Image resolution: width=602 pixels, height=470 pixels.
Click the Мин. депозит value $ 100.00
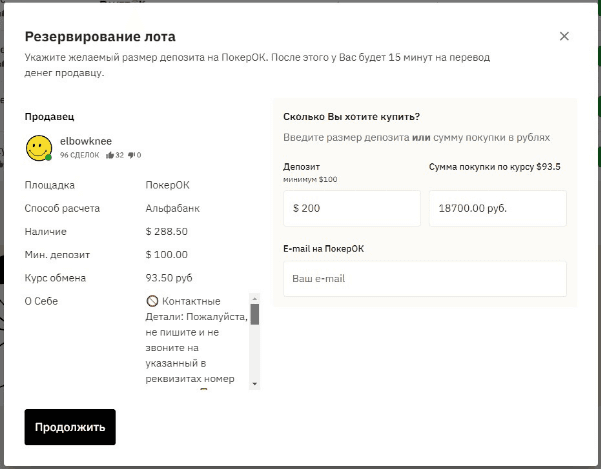click(166, 255)
